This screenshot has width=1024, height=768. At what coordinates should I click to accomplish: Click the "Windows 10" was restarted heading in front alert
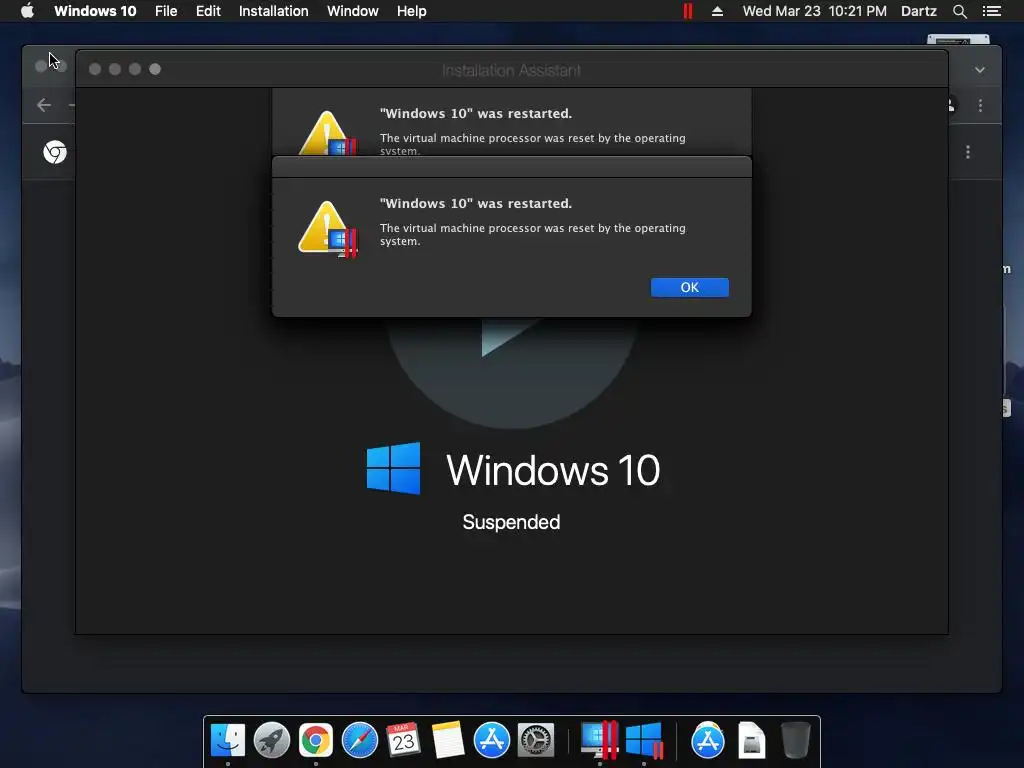click(475, 203)
